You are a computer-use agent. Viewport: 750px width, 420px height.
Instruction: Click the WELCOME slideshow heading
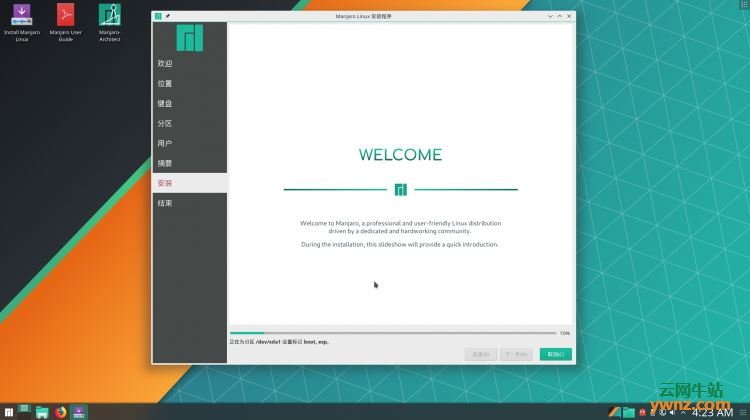(400, 155)
